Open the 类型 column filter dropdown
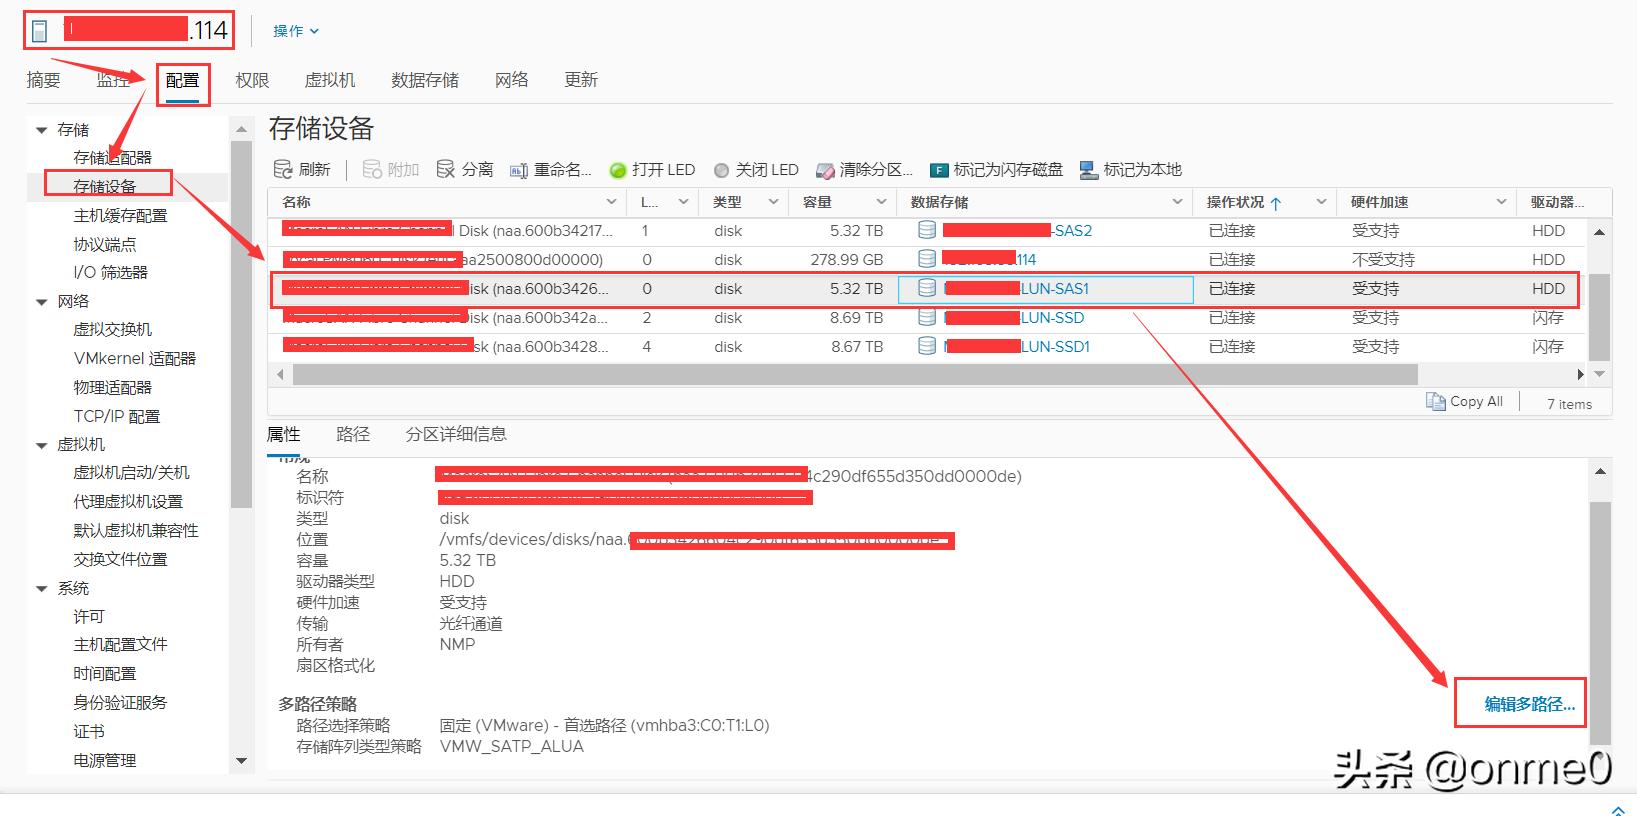1637x816 pixels. (774, 202)
